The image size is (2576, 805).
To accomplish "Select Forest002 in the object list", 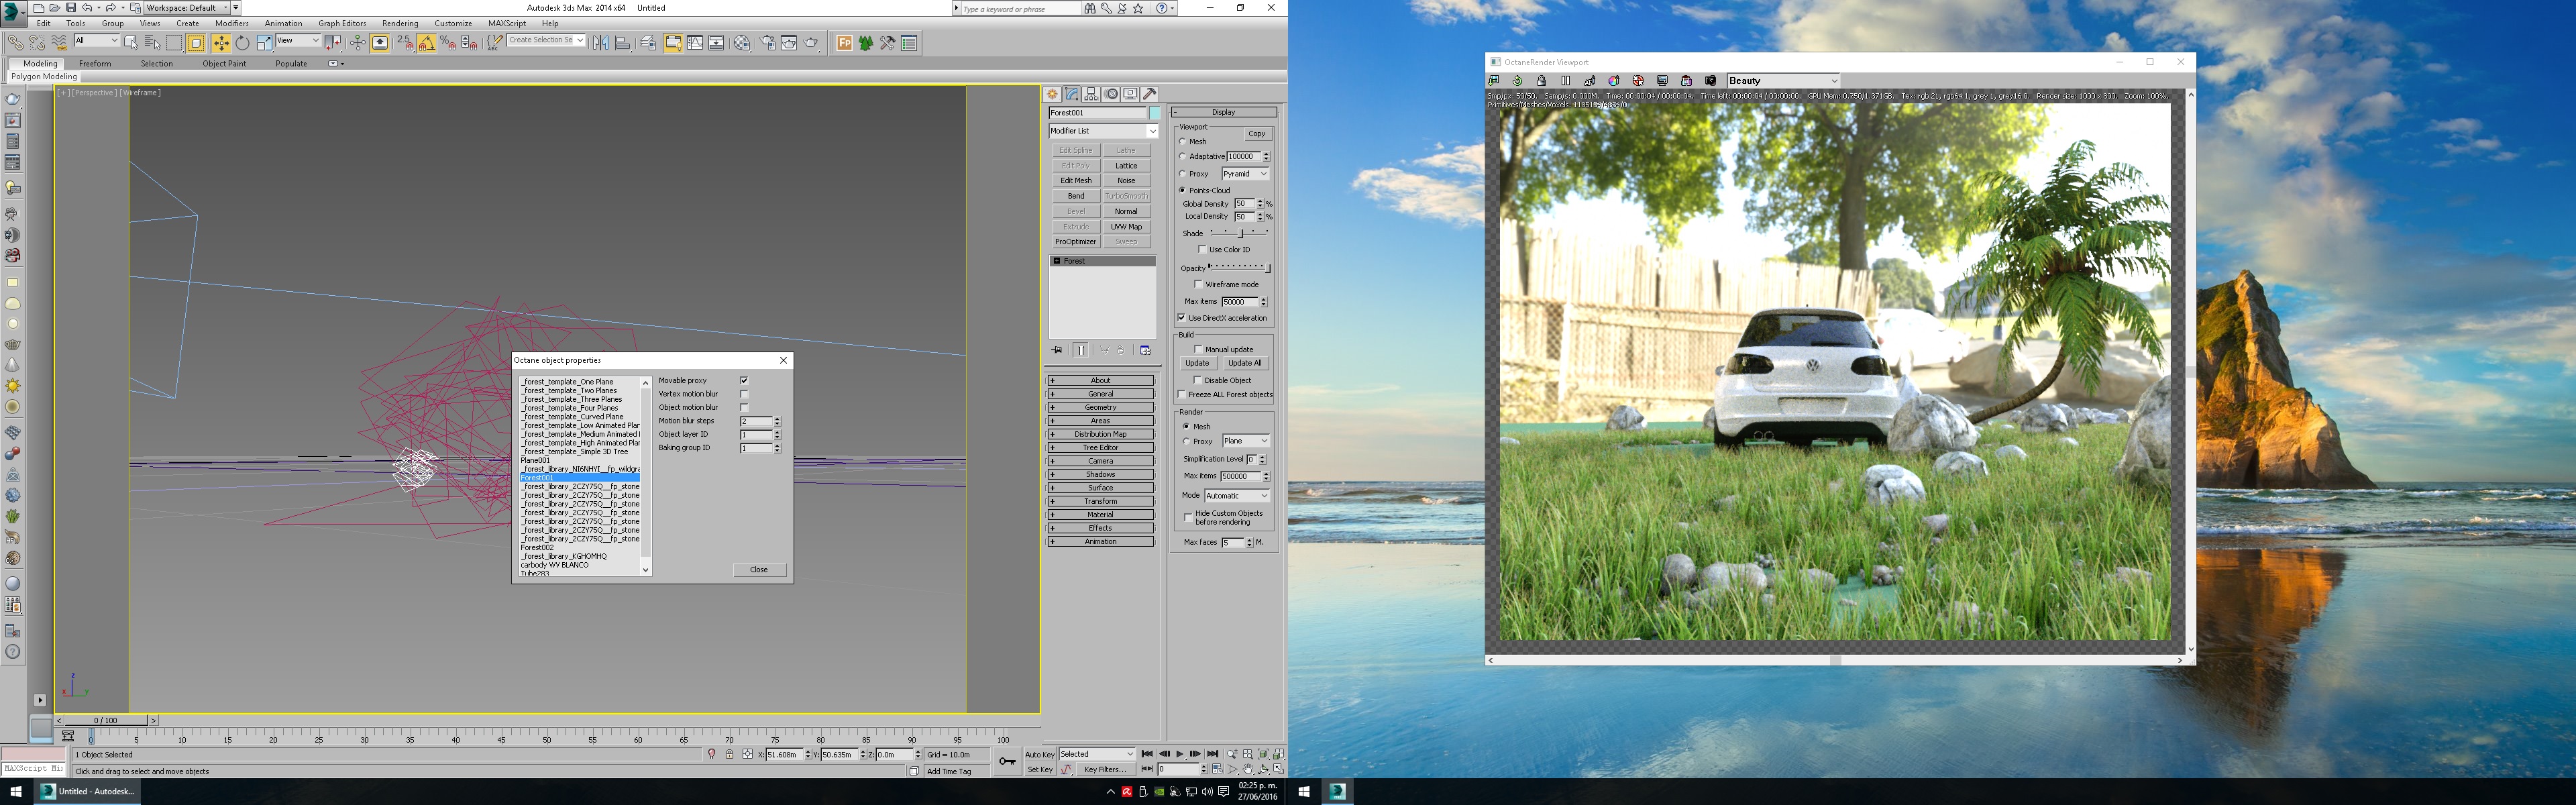I will pyautogui.click(x=538, y=547).
